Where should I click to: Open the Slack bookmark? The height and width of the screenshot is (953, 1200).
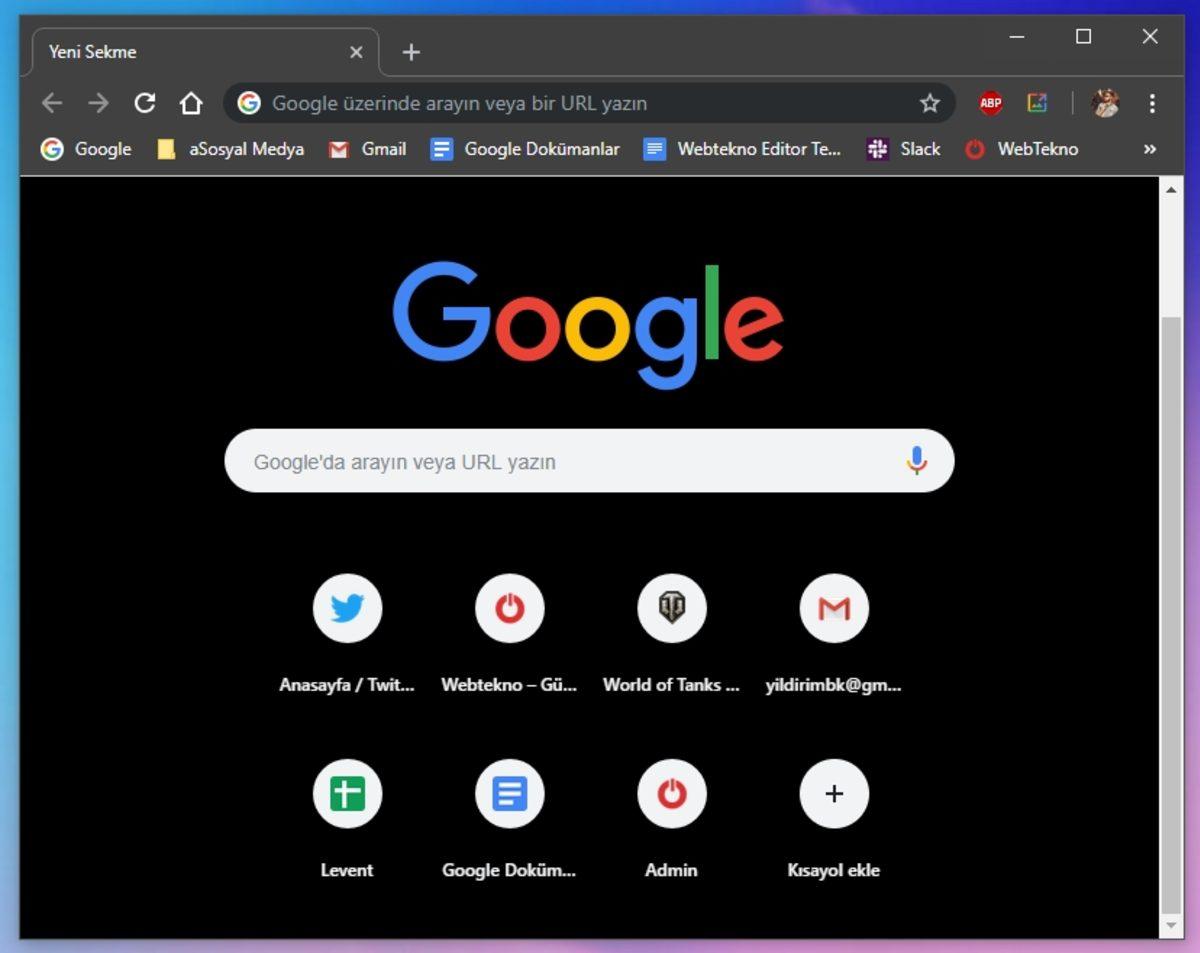903,149
